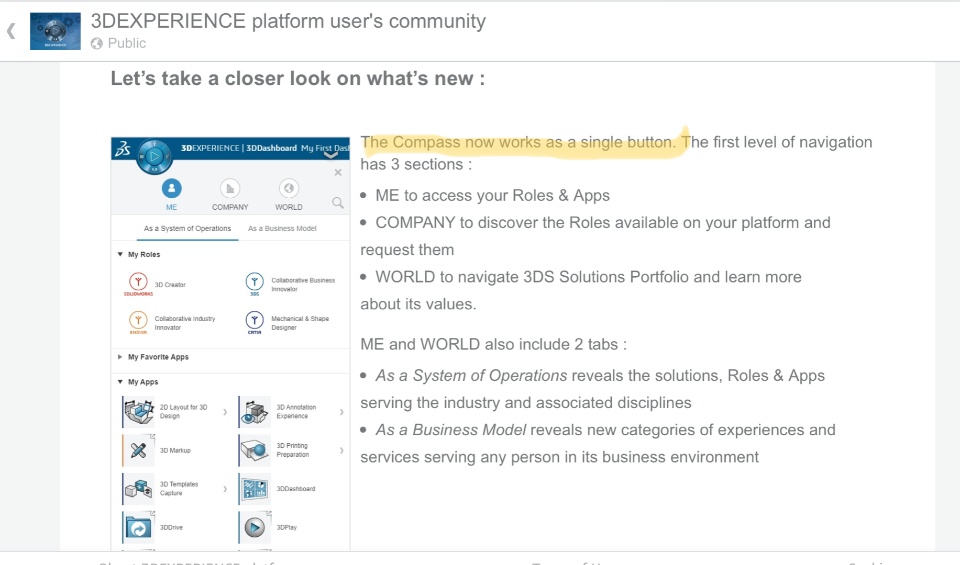960x565 pixels.
Task: Open 3DEXPERIENCE platform user's community title
Action: (288, 21)
